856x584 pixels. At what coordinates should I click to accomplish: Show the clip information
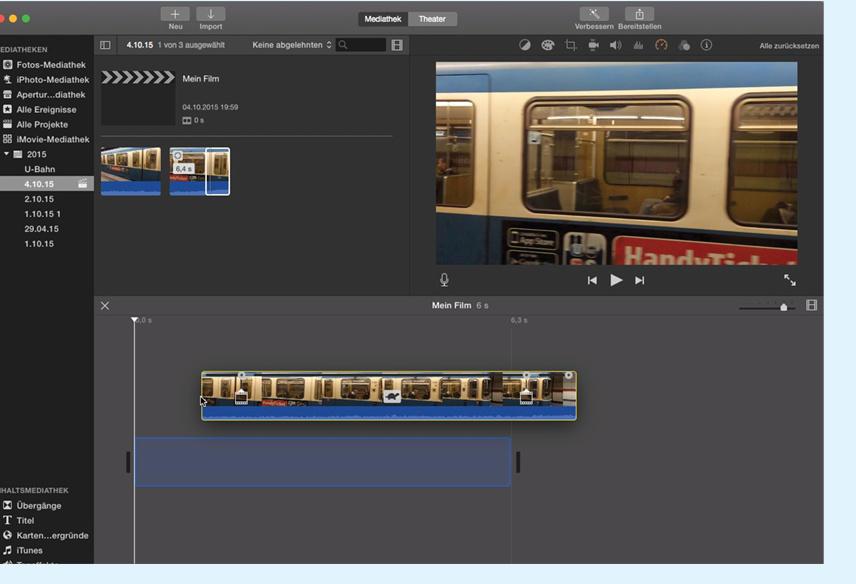tap(706, 45)
